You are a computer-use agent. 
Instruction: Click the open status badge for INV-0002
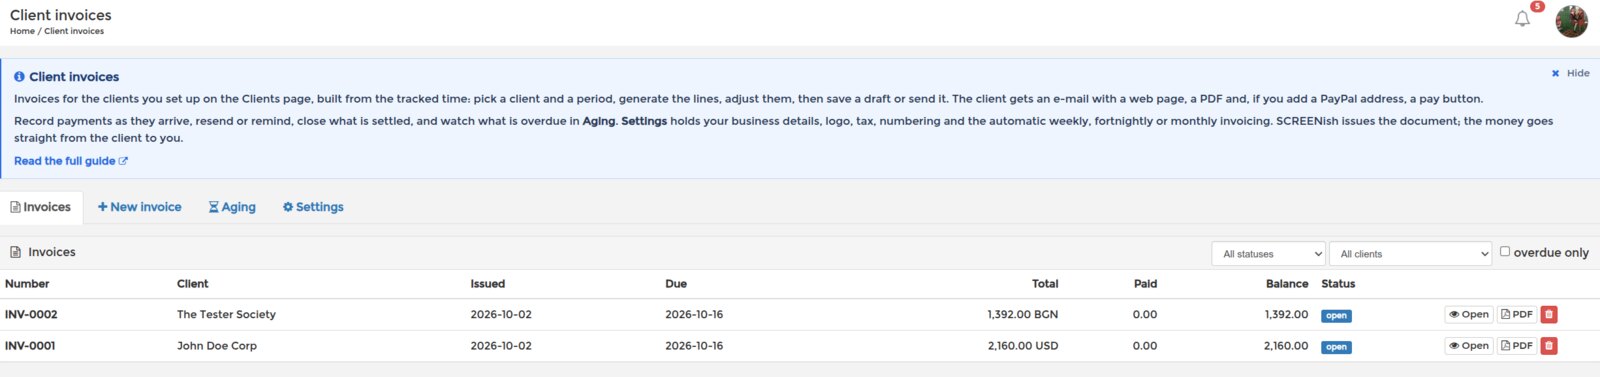coord(1336,316)
